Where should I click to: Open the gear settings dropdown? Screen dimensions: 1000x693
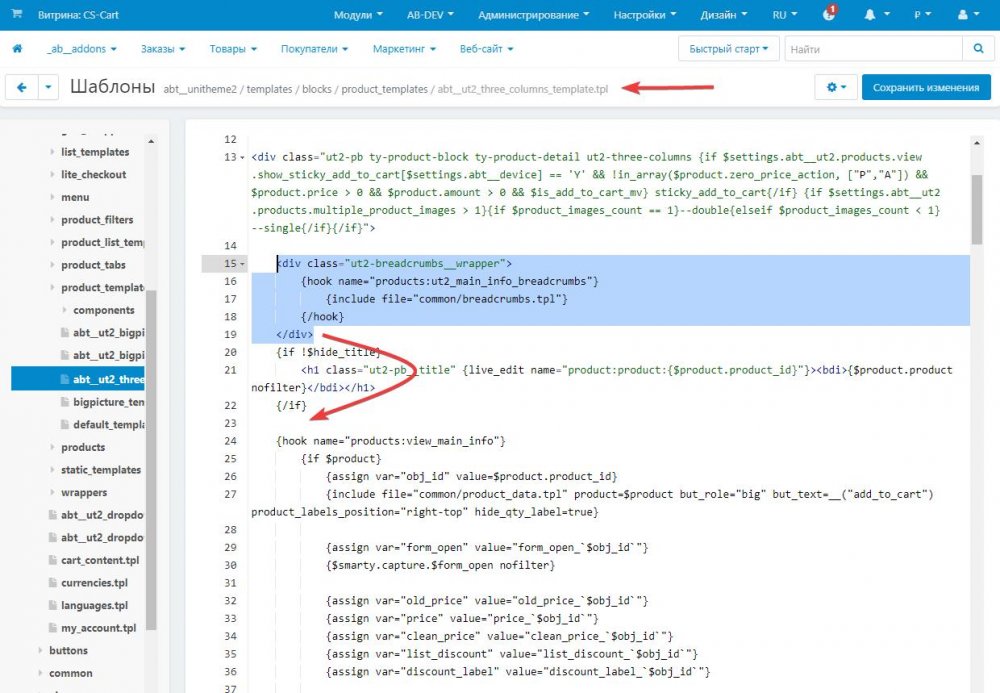pos(836,88)
